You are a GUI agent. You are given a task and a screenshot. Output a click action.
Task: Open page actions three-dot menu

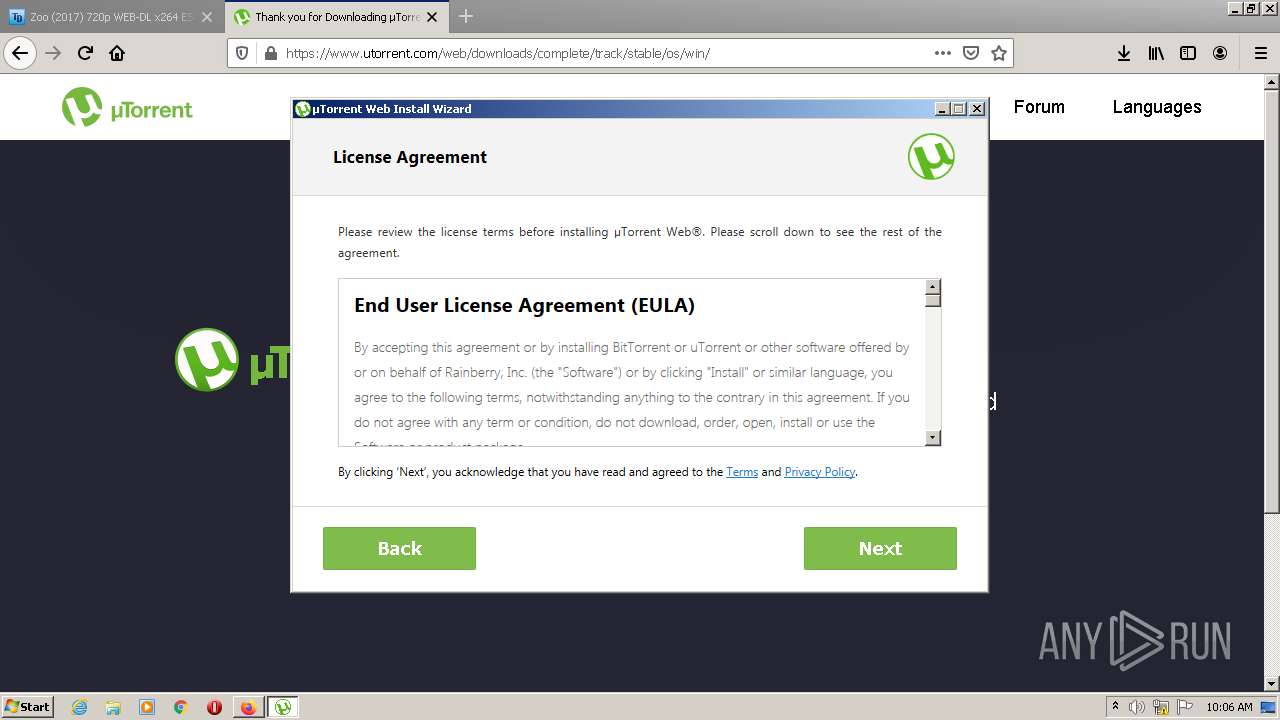point(943,53)
